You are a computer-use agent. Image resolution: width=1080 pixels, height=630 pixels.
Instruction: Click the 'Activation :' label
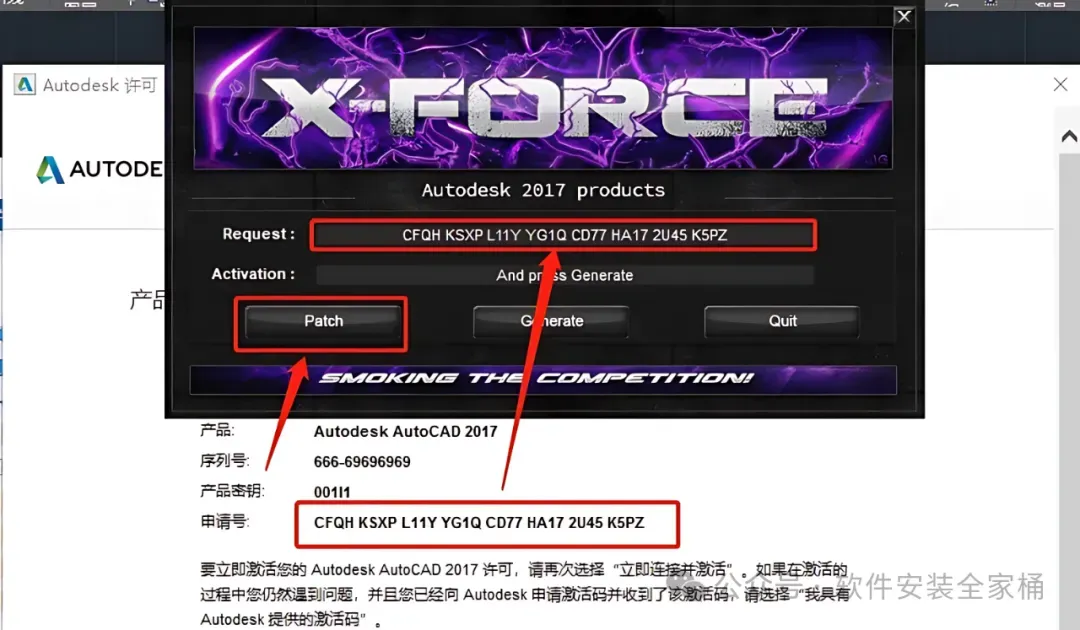coord(253,274)
